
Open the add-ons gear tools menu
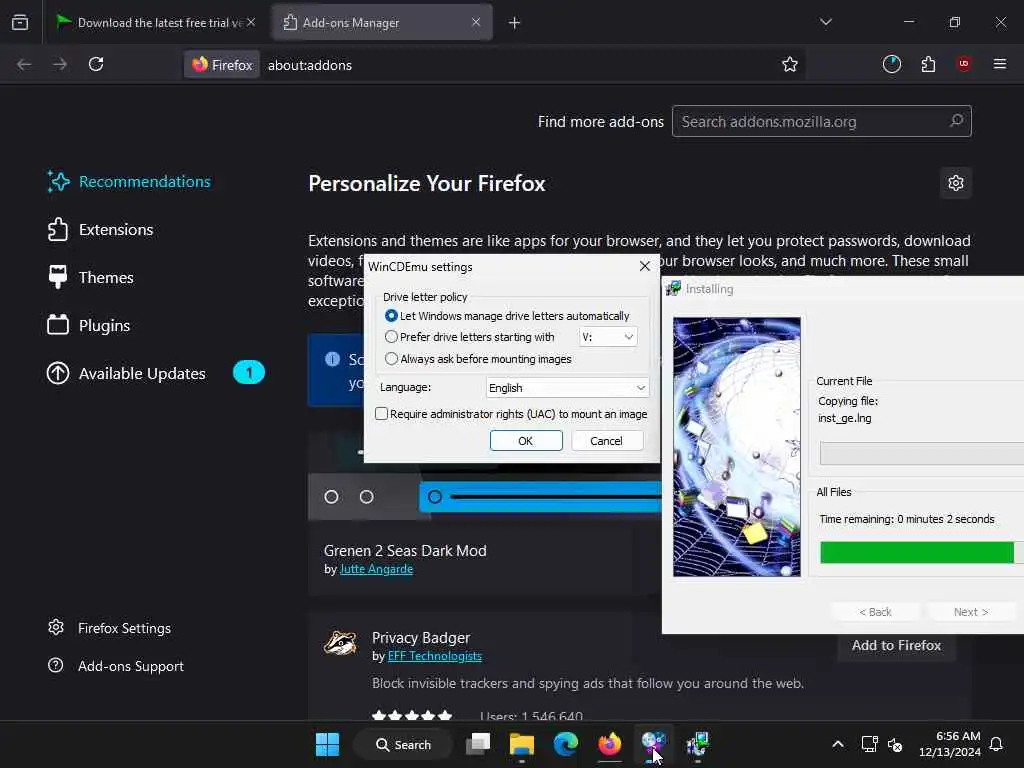coord(955,183)
